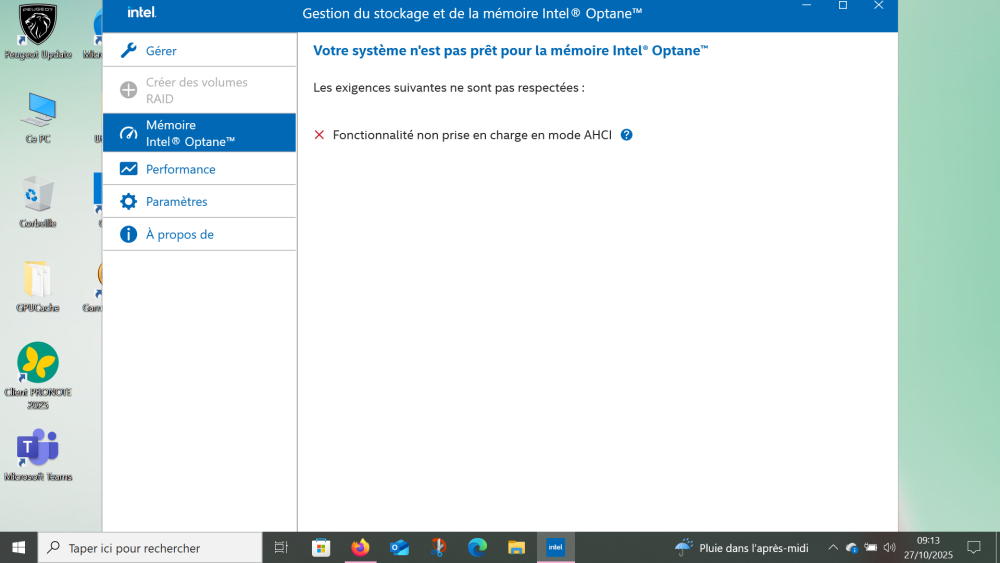Select Mémoire Intel Optane menu item
Viewport: 1000px width, 563px height.
pyautogui.click(x=199, y=133)
